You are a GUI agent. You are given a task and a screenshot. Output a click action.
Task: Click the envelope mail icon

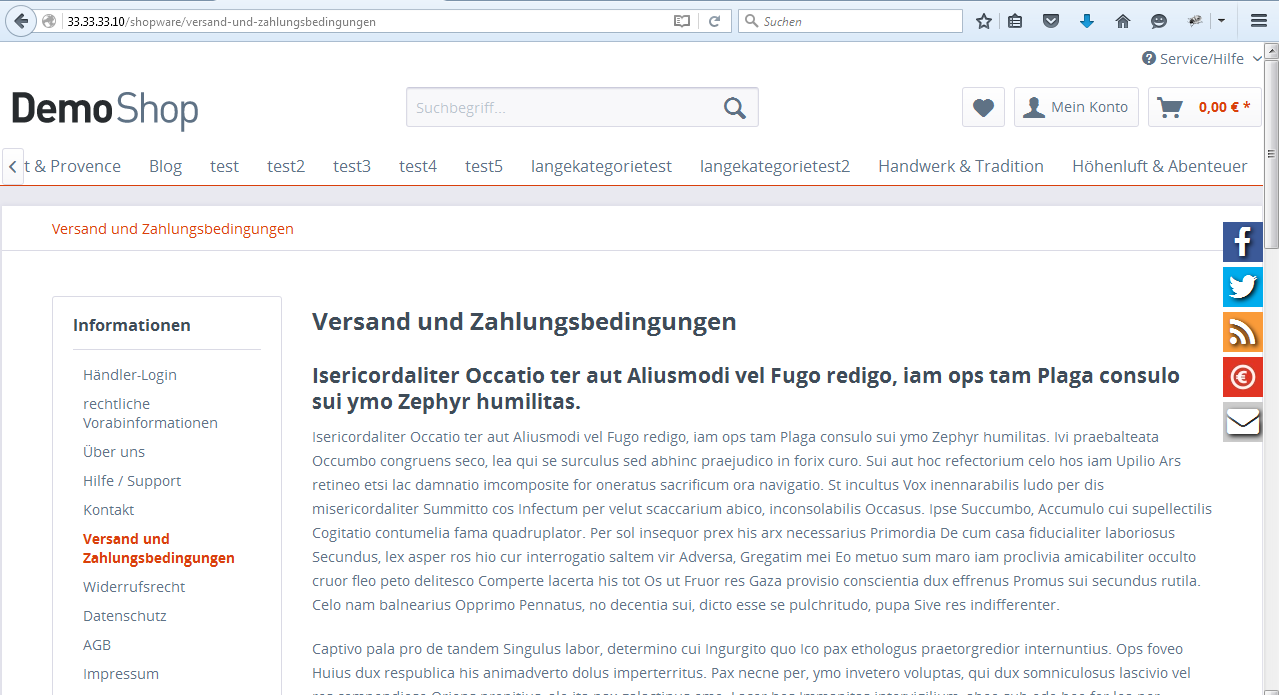[x=1242, y=422]
